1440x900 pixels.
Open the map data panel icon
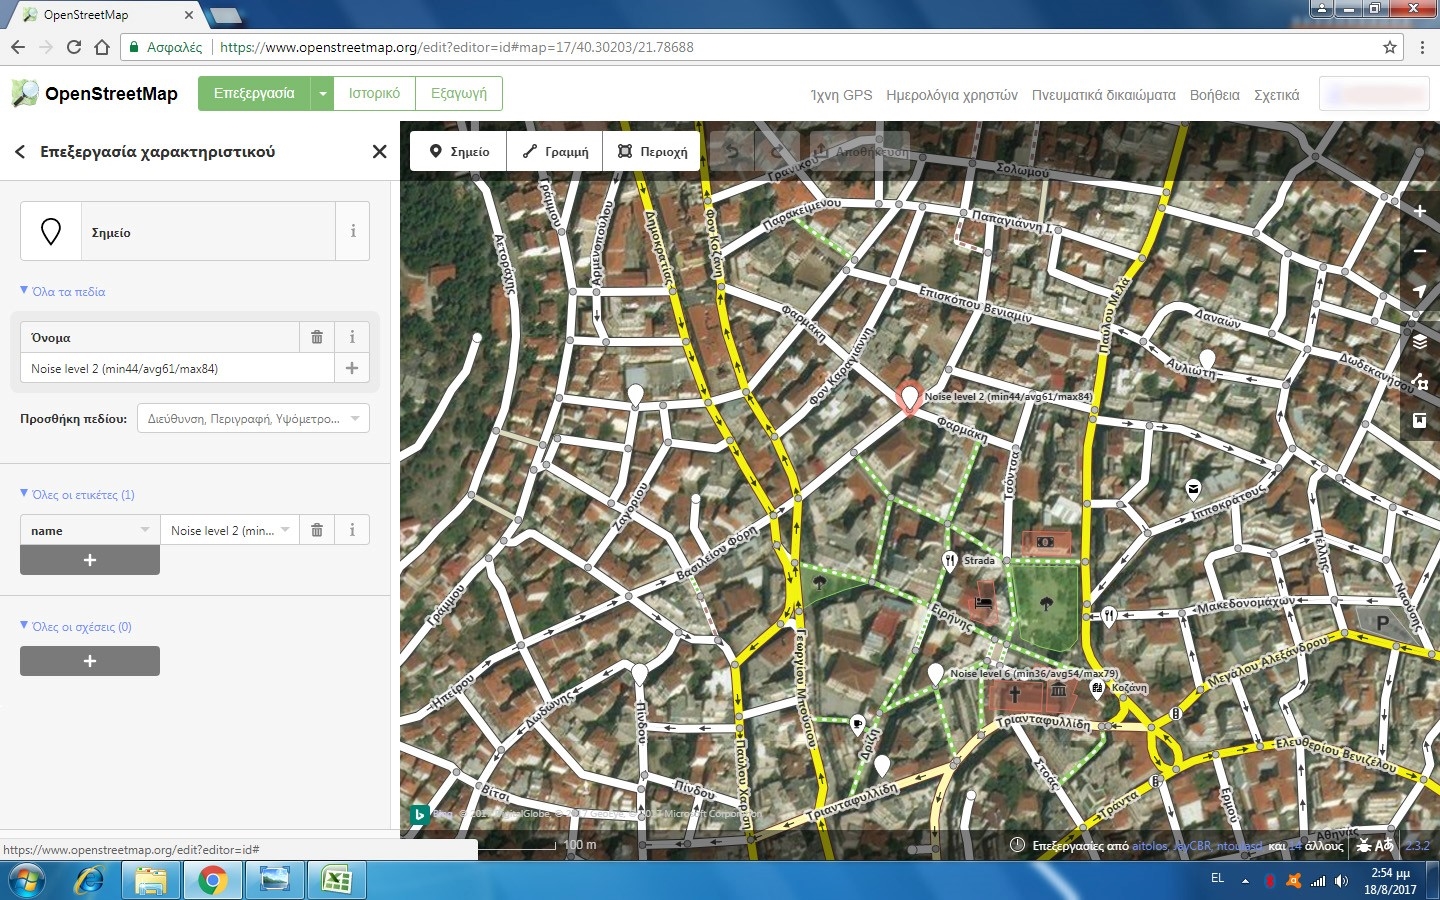[1419, 382]
